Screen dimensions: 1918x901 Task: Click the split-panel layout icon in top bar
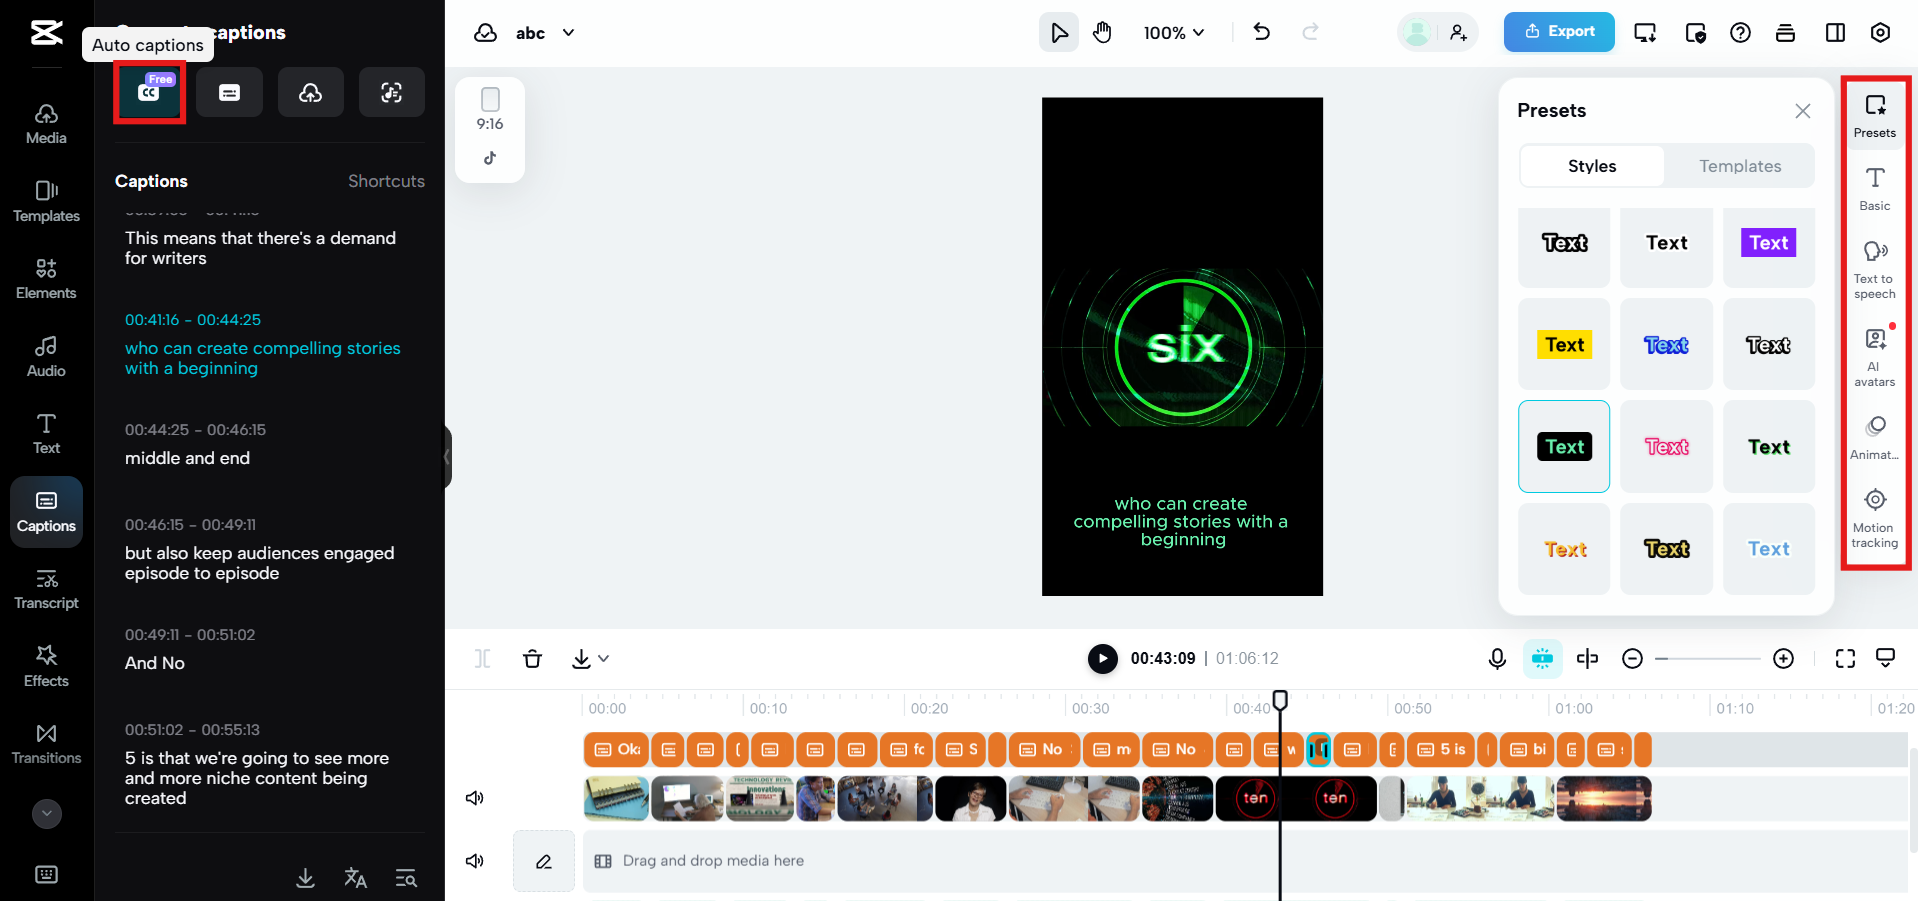1836,33
